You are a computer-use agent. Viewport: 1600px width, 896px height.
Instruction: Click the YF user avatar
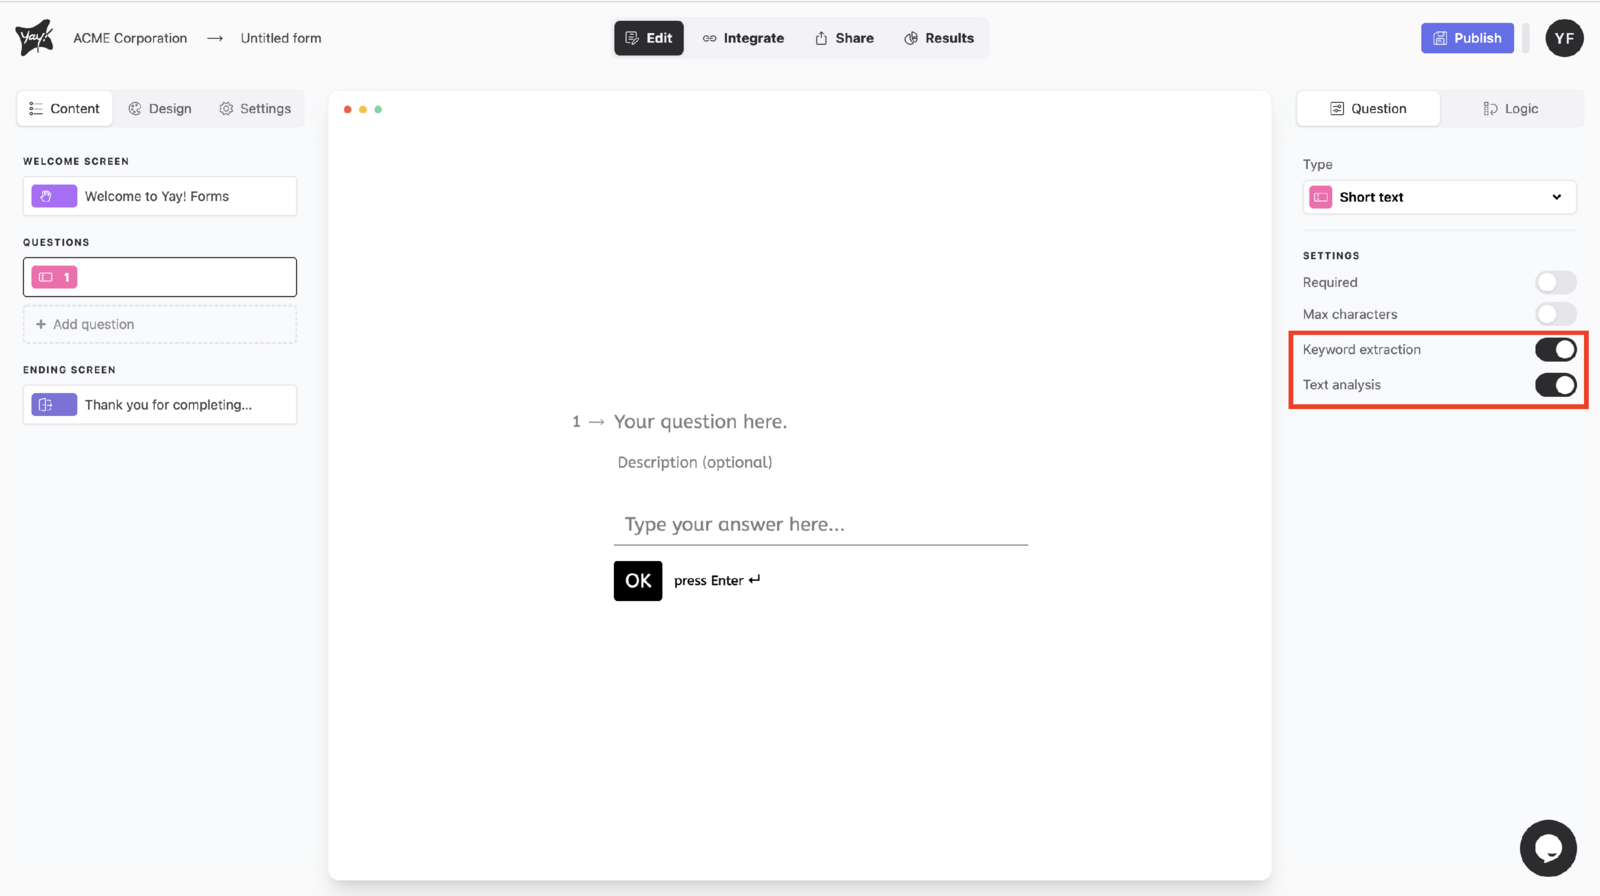[x=1564, y=38]
